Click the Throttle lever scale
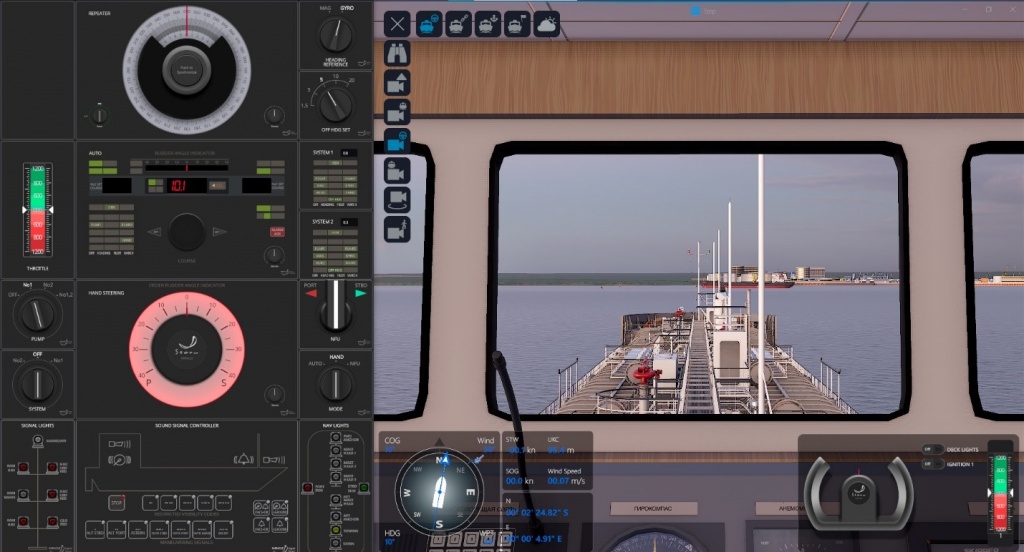Image resolution: width=1024 pixels, height=552 pixels. [x=37, y=210]
